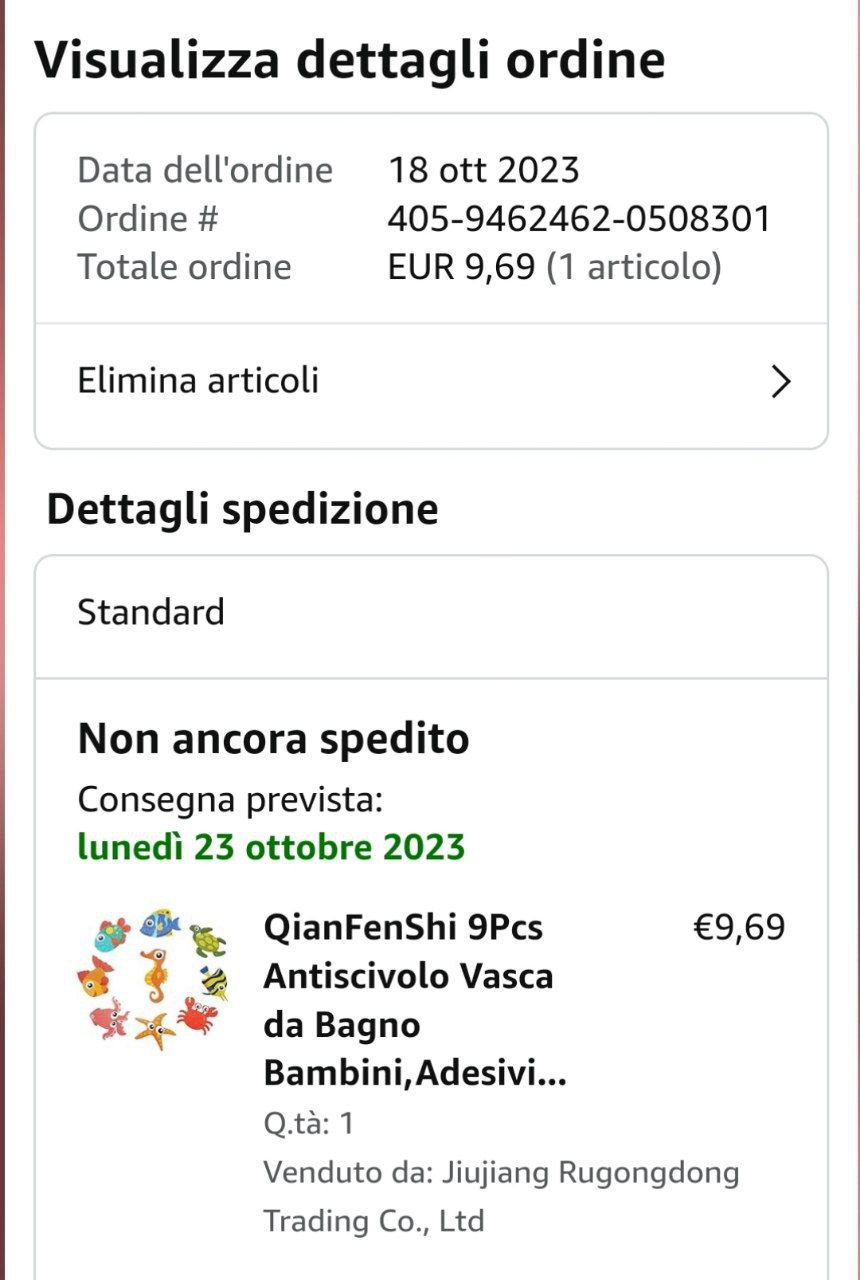The image size is (860, 1280).
Task: Click the Non ancora spedito status heading
Action: point(273,739)
